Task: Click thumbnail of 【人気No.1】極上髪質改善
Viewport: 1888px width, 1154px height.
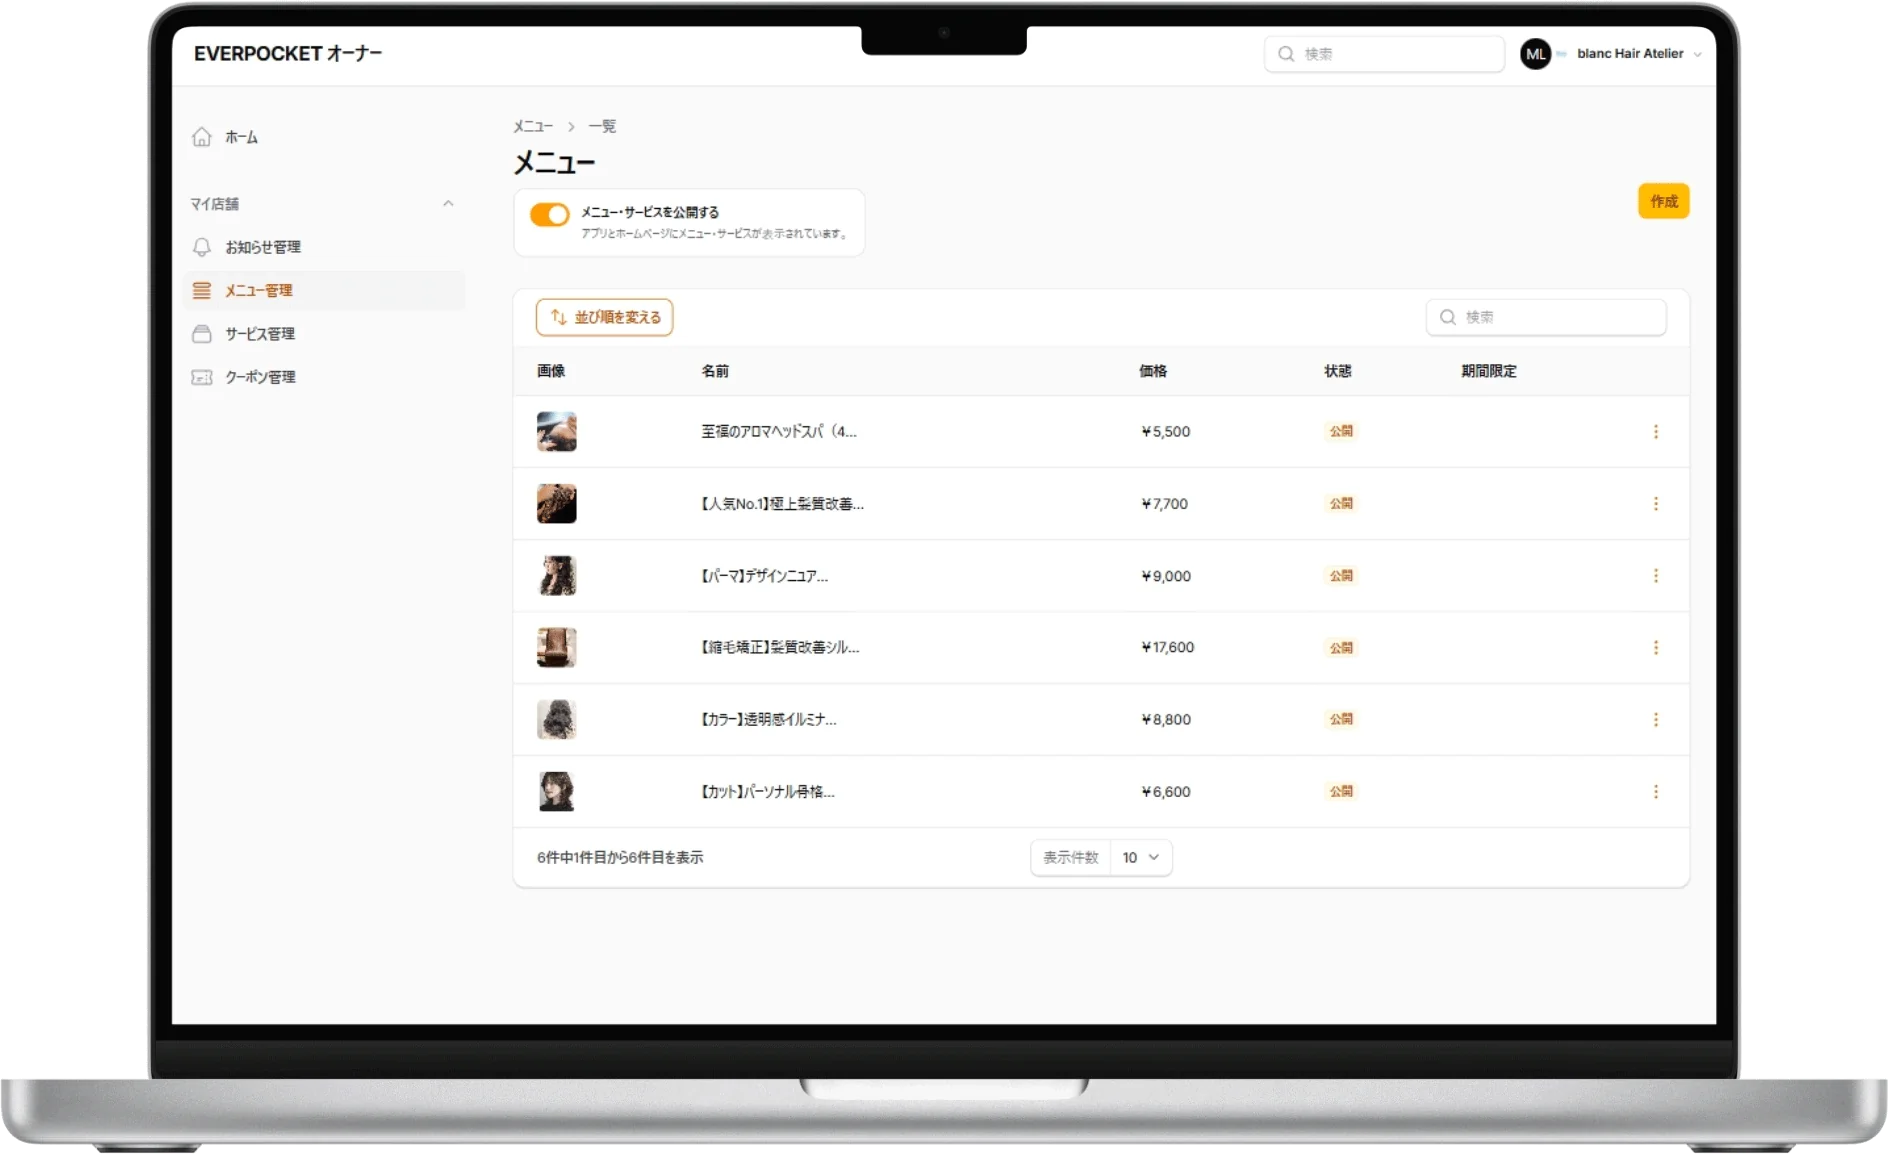Action: point(557,504)
